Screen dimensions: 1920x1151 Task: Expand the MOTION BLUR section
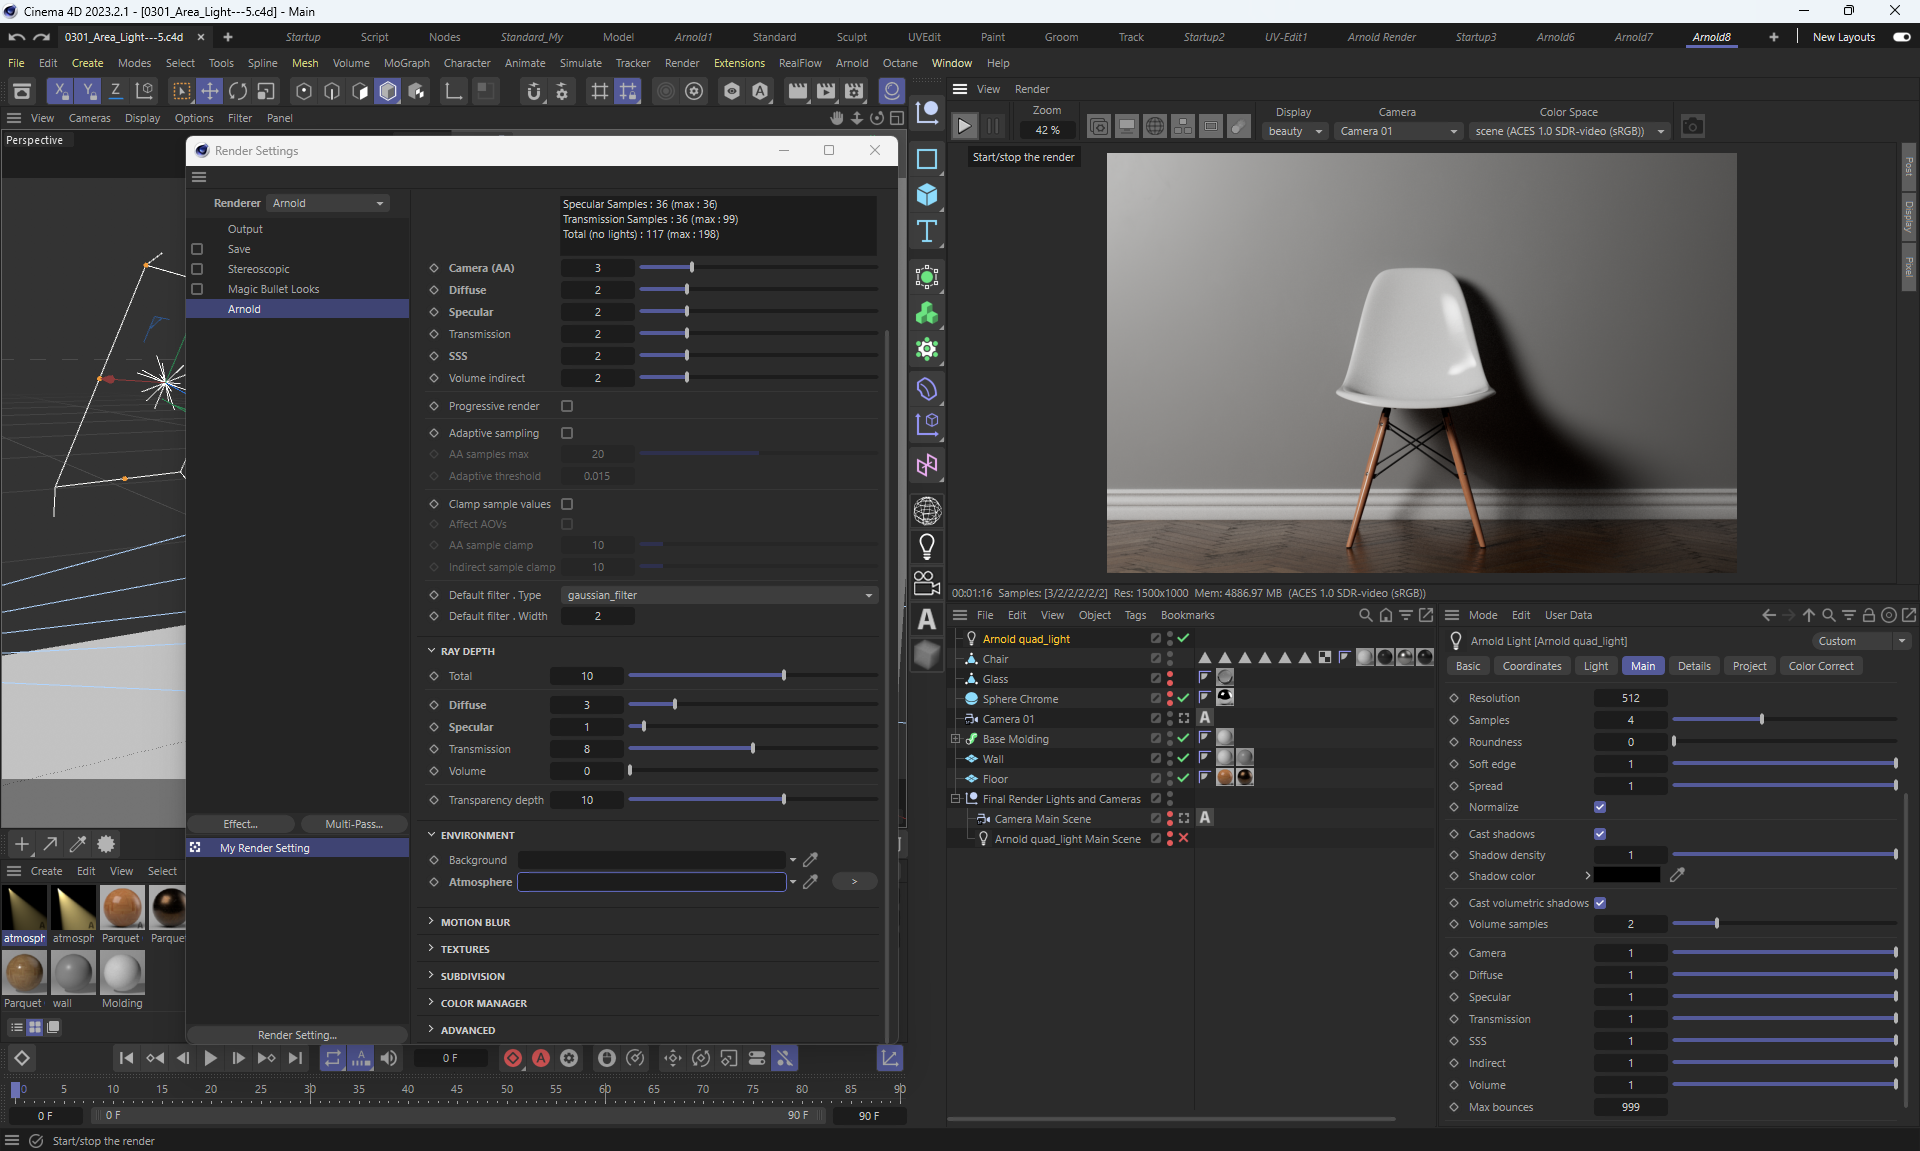pos(475,922)
